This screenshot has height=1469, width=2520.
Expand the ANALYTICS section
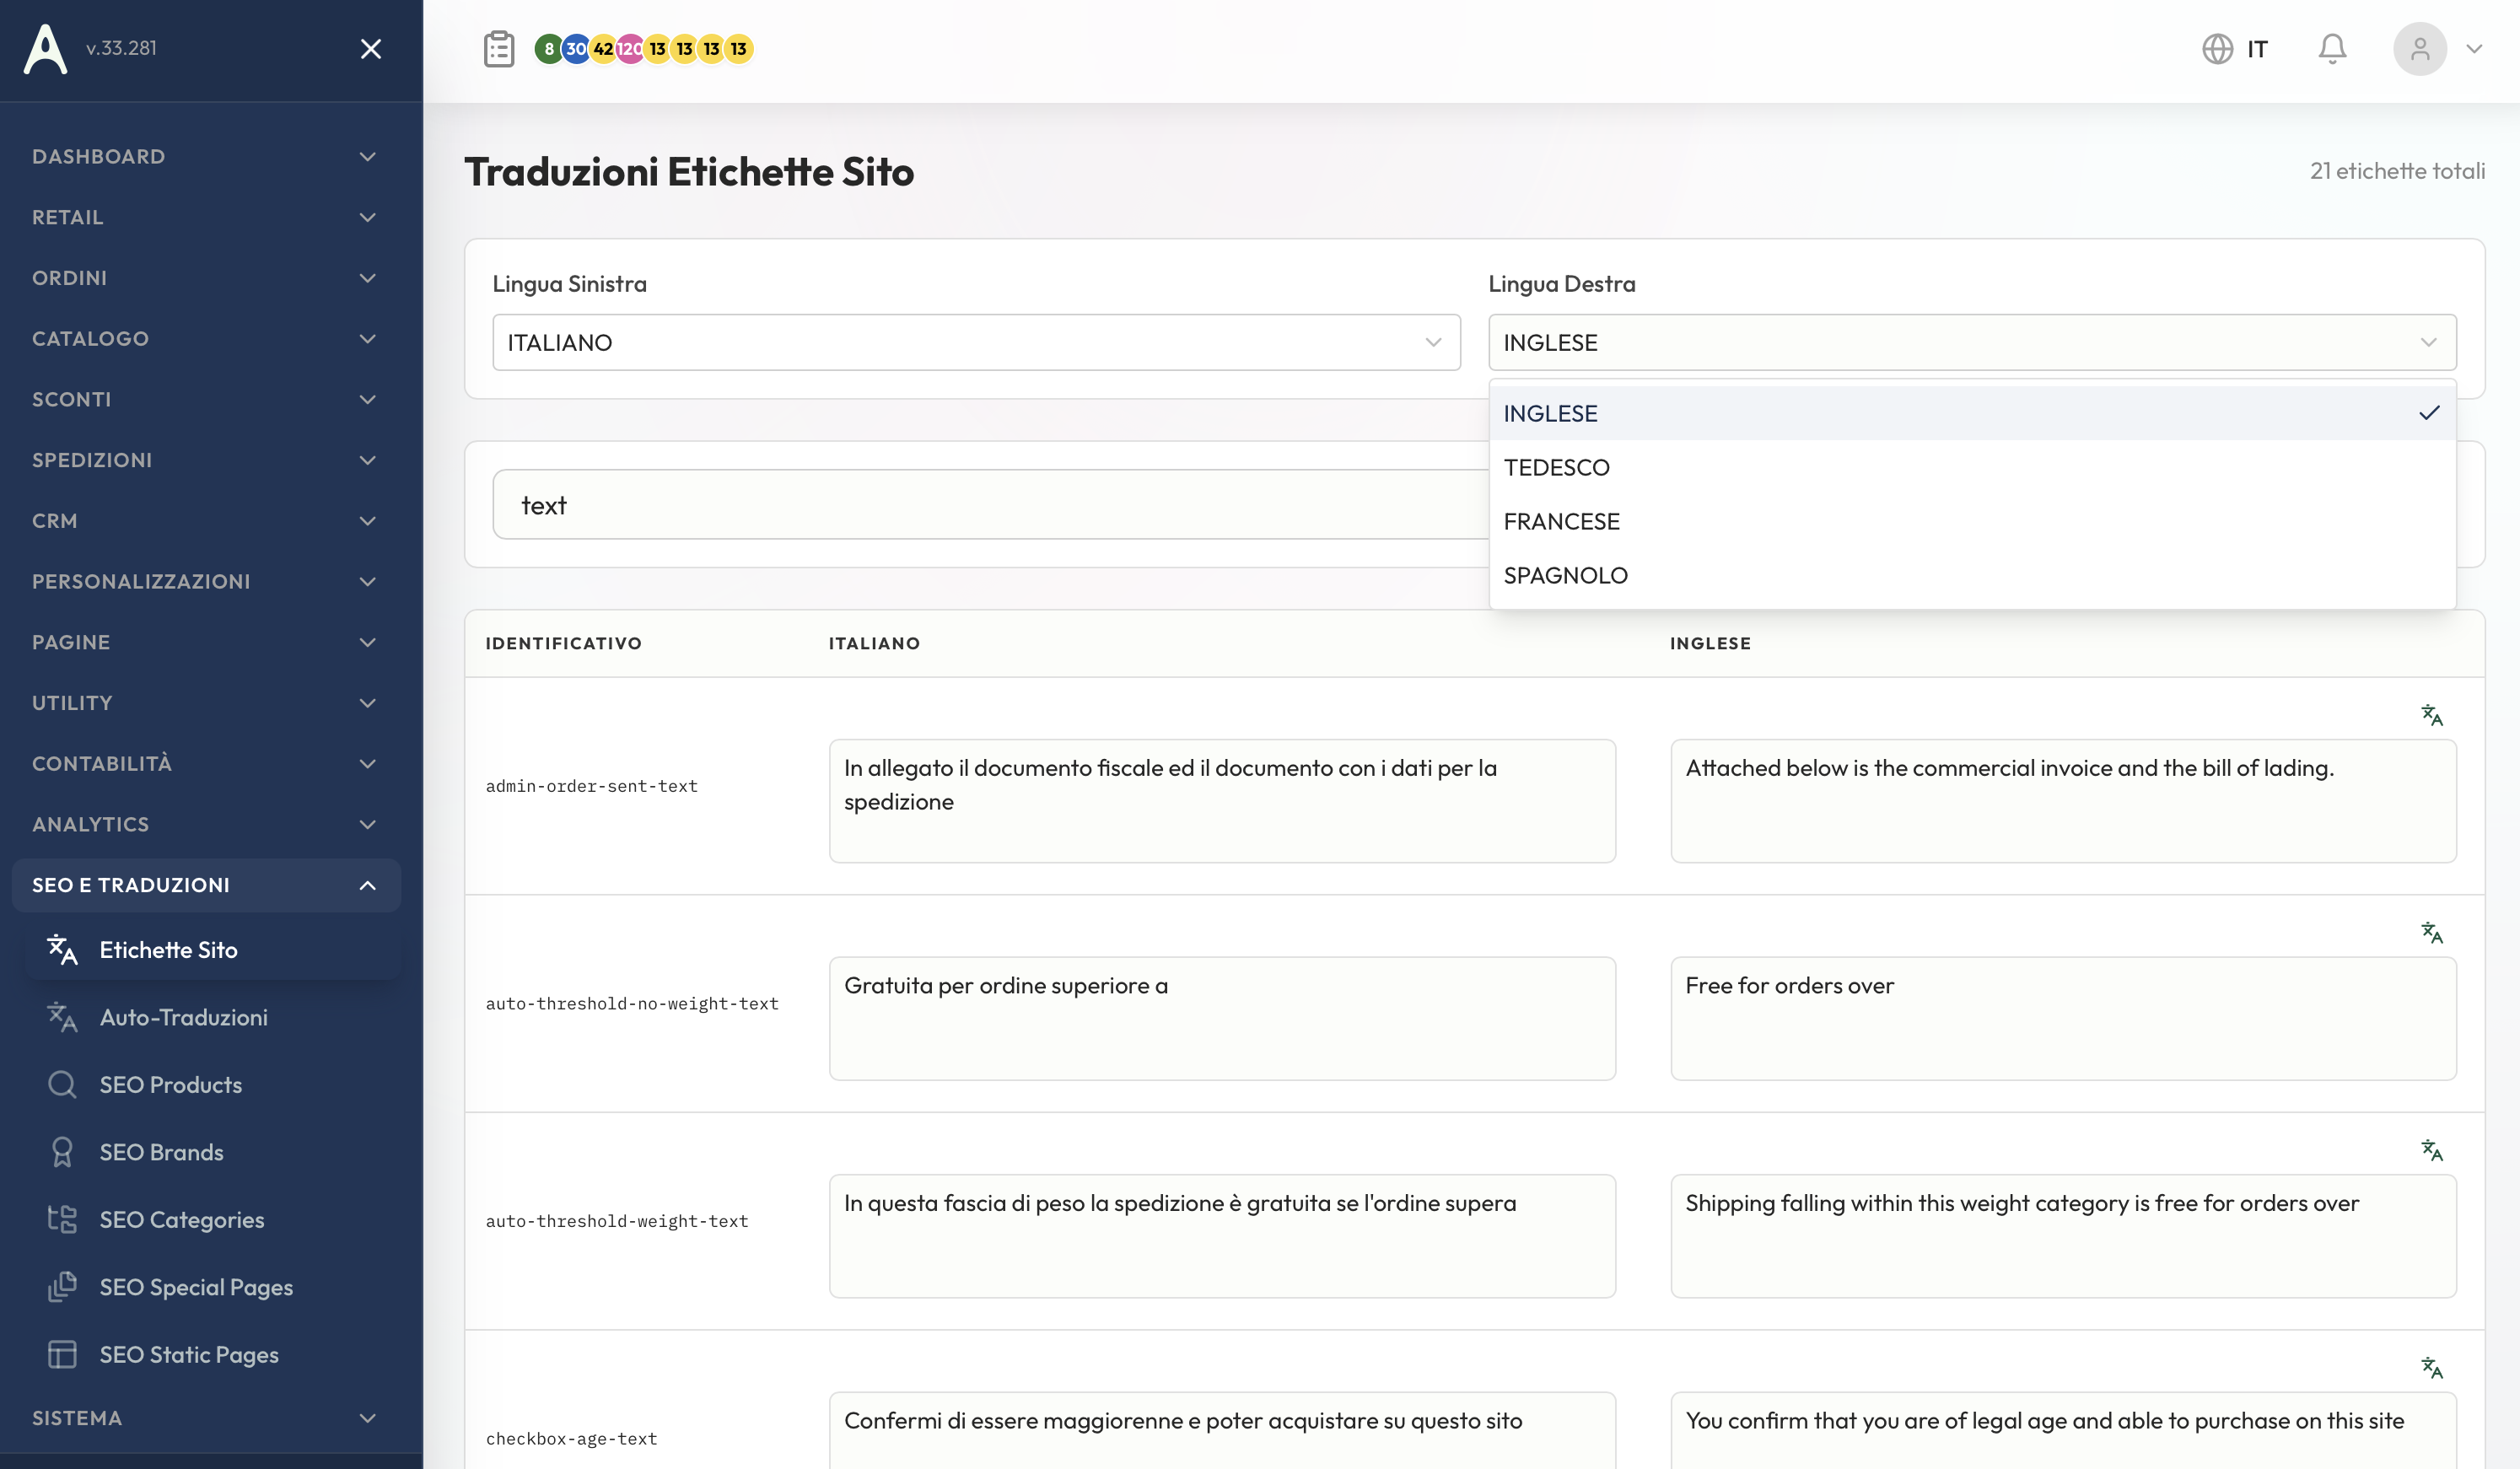(x=206, y=824)
